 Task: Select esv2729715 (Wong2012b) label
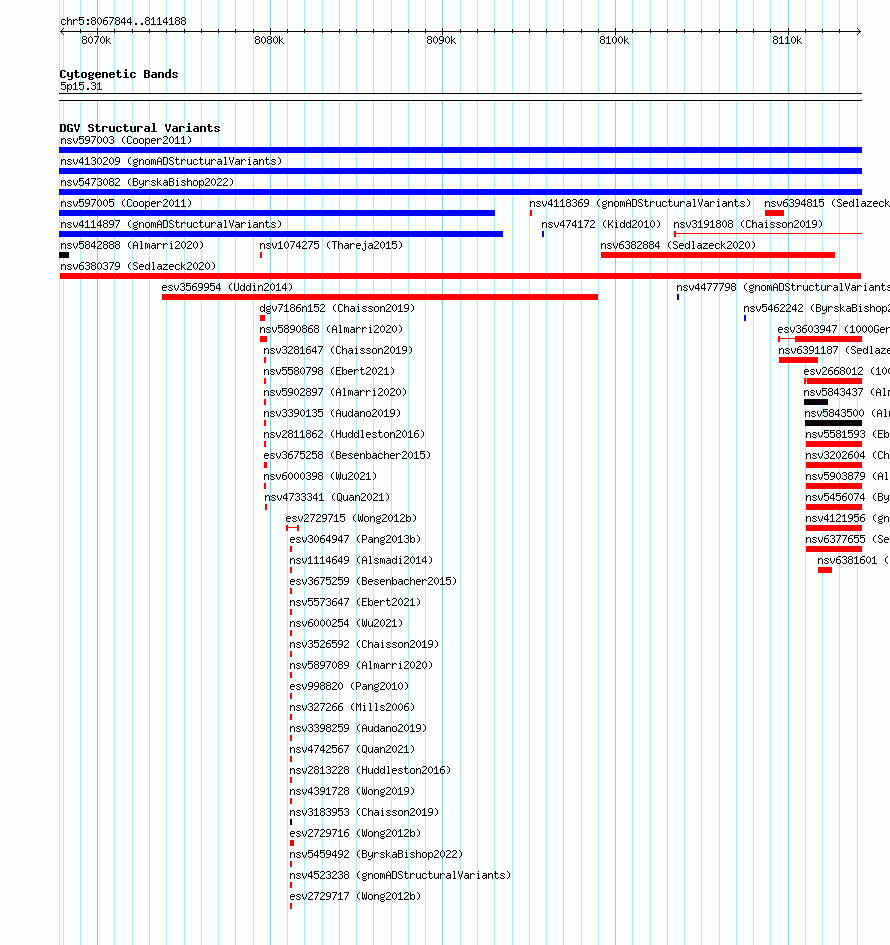[351, 519]
